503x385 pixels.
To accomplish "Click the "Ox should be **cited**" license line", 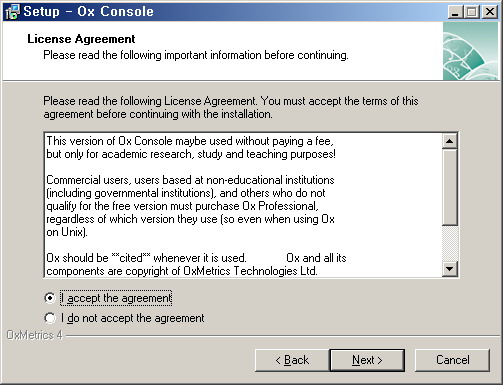I will [x=146, y=258].
